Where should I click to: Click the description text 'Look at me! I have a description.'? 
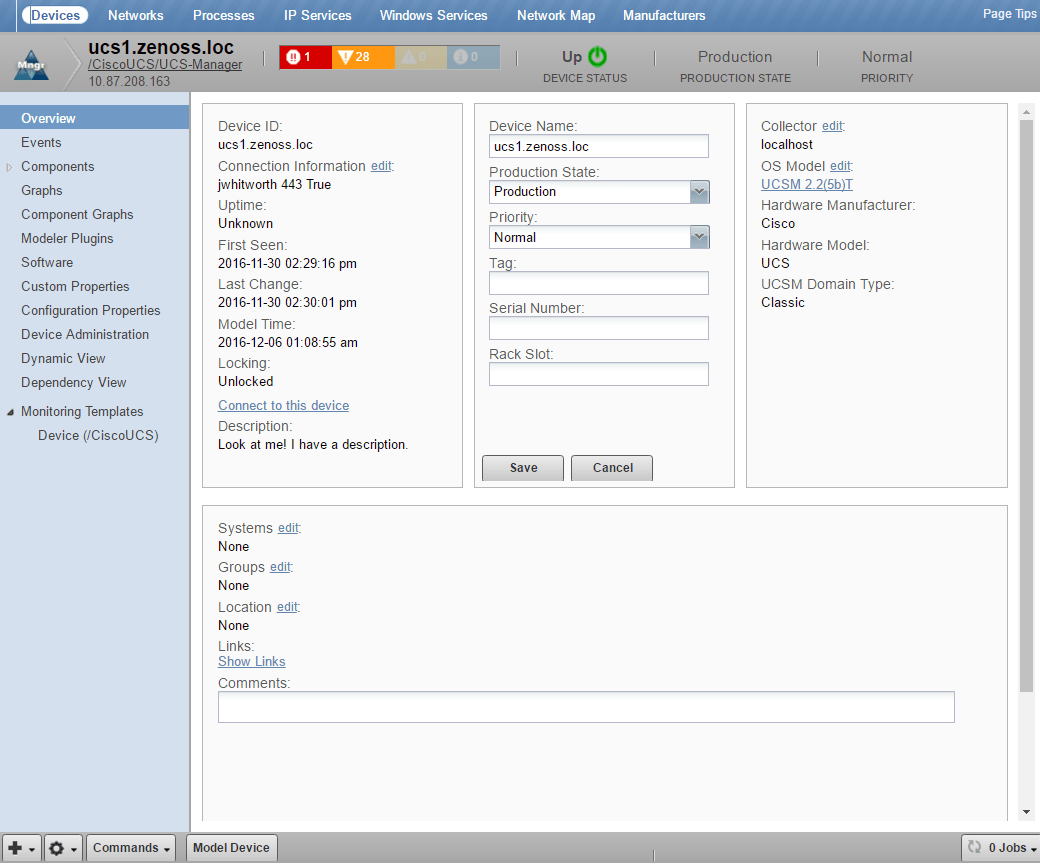(x=313, y=444)
